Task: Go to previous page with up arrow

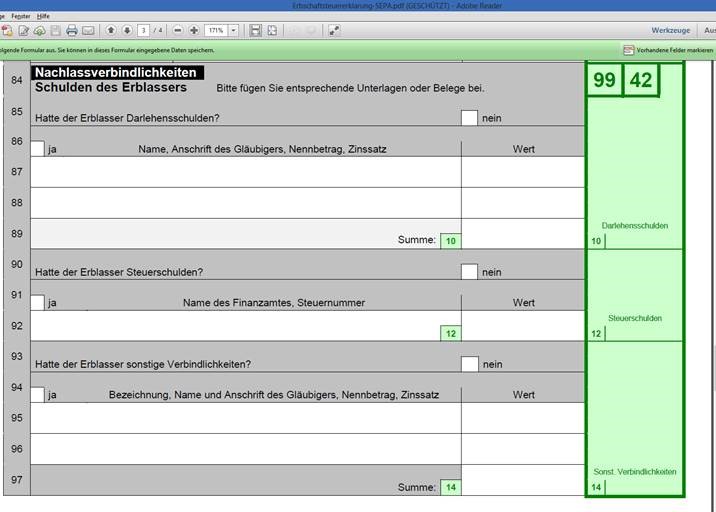Action: [111, 31]
